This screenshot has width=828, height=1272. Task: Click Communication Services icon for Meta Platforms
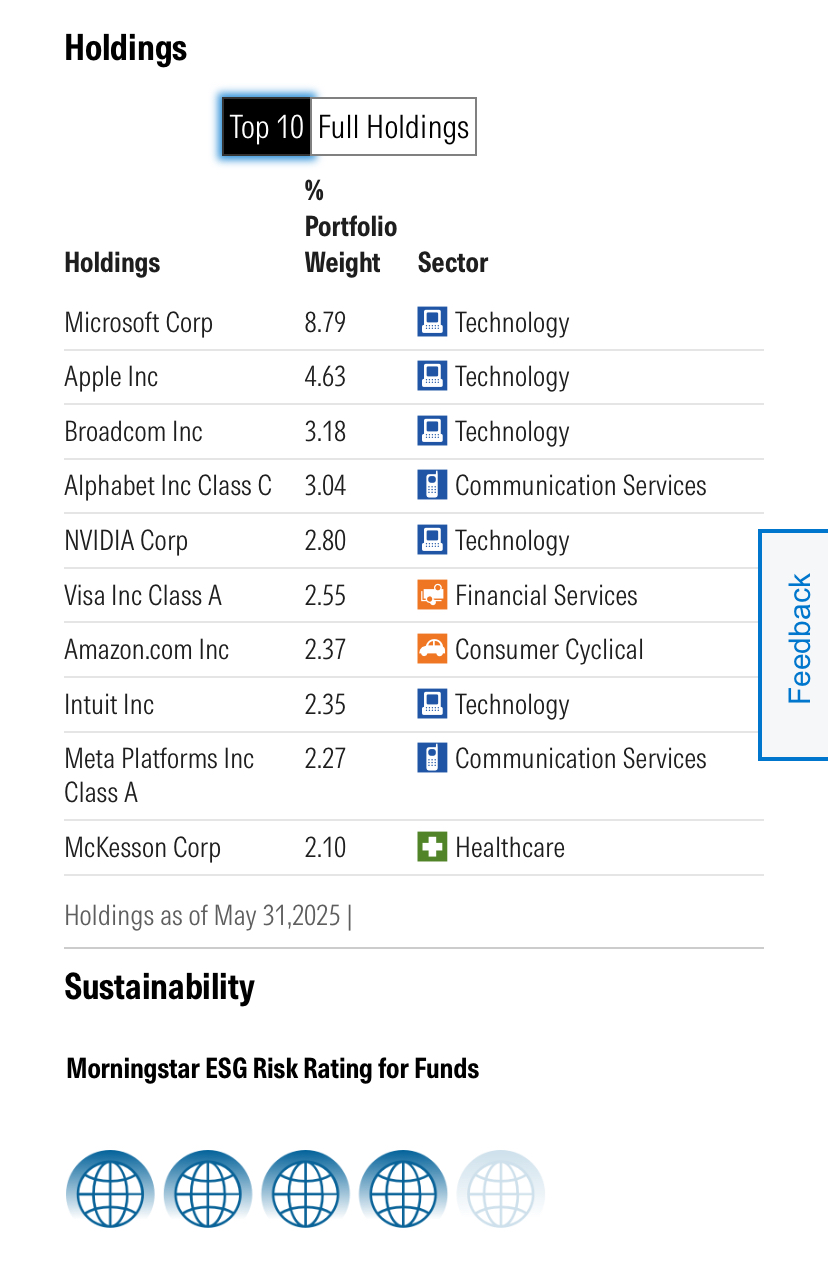(432, 758)
